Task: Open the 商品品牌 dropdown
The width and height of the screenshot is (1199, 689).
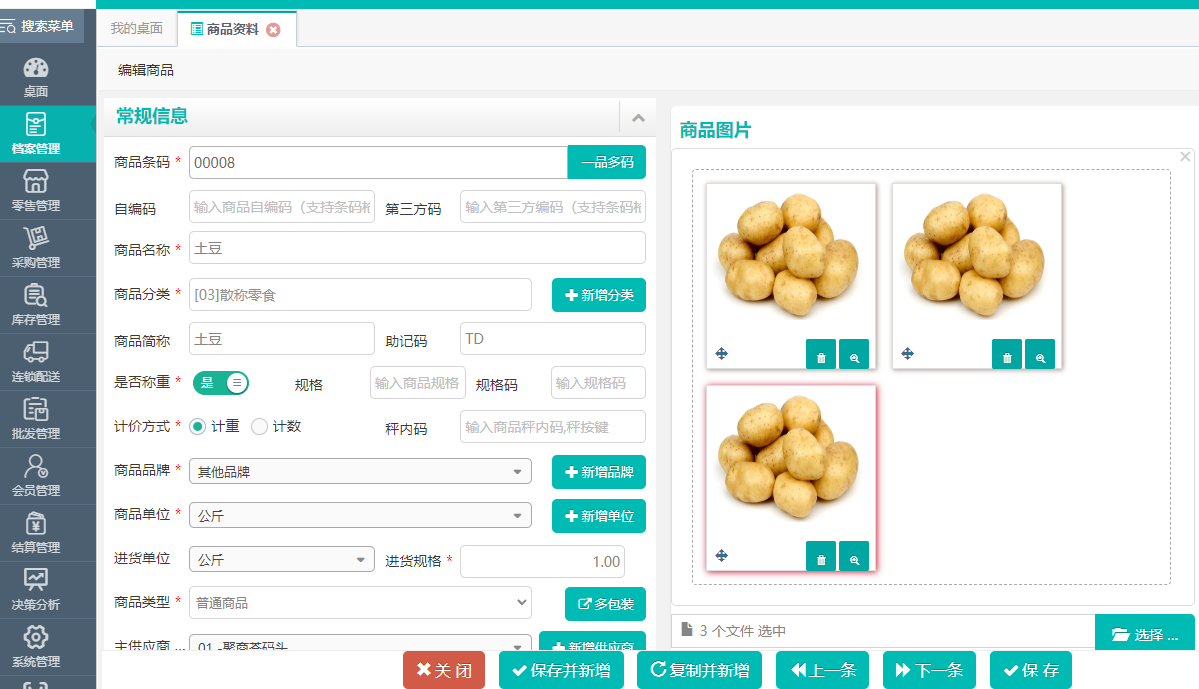Action: coord(360,472)
